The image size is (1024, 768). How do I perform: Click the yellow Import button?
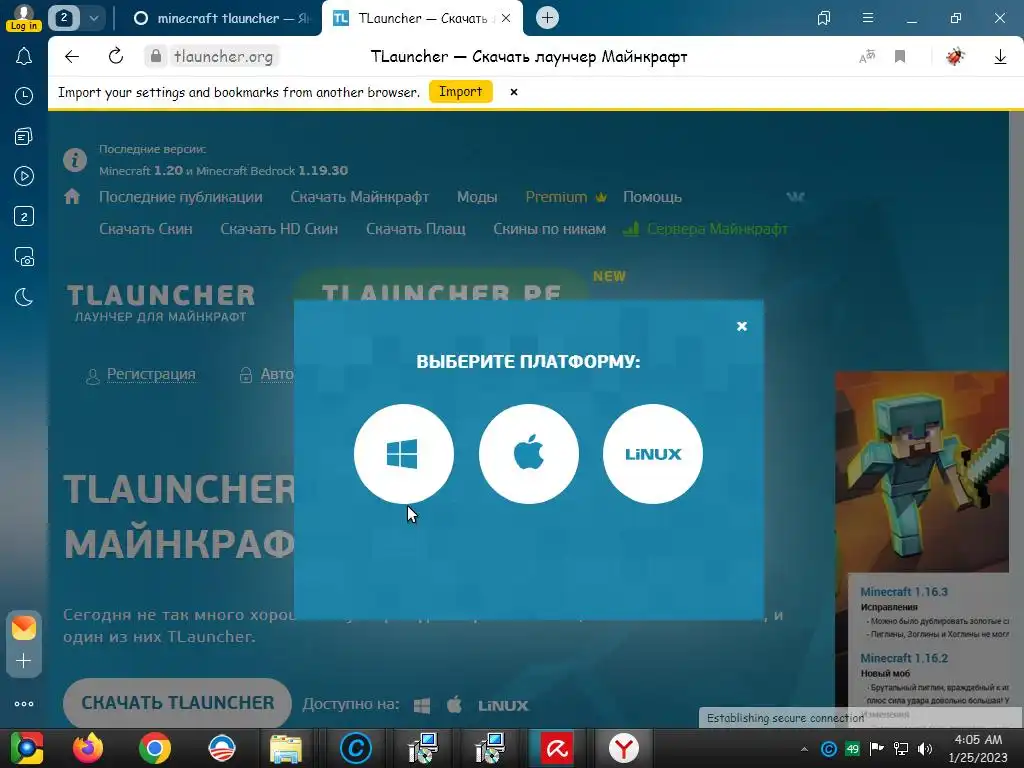460,91
